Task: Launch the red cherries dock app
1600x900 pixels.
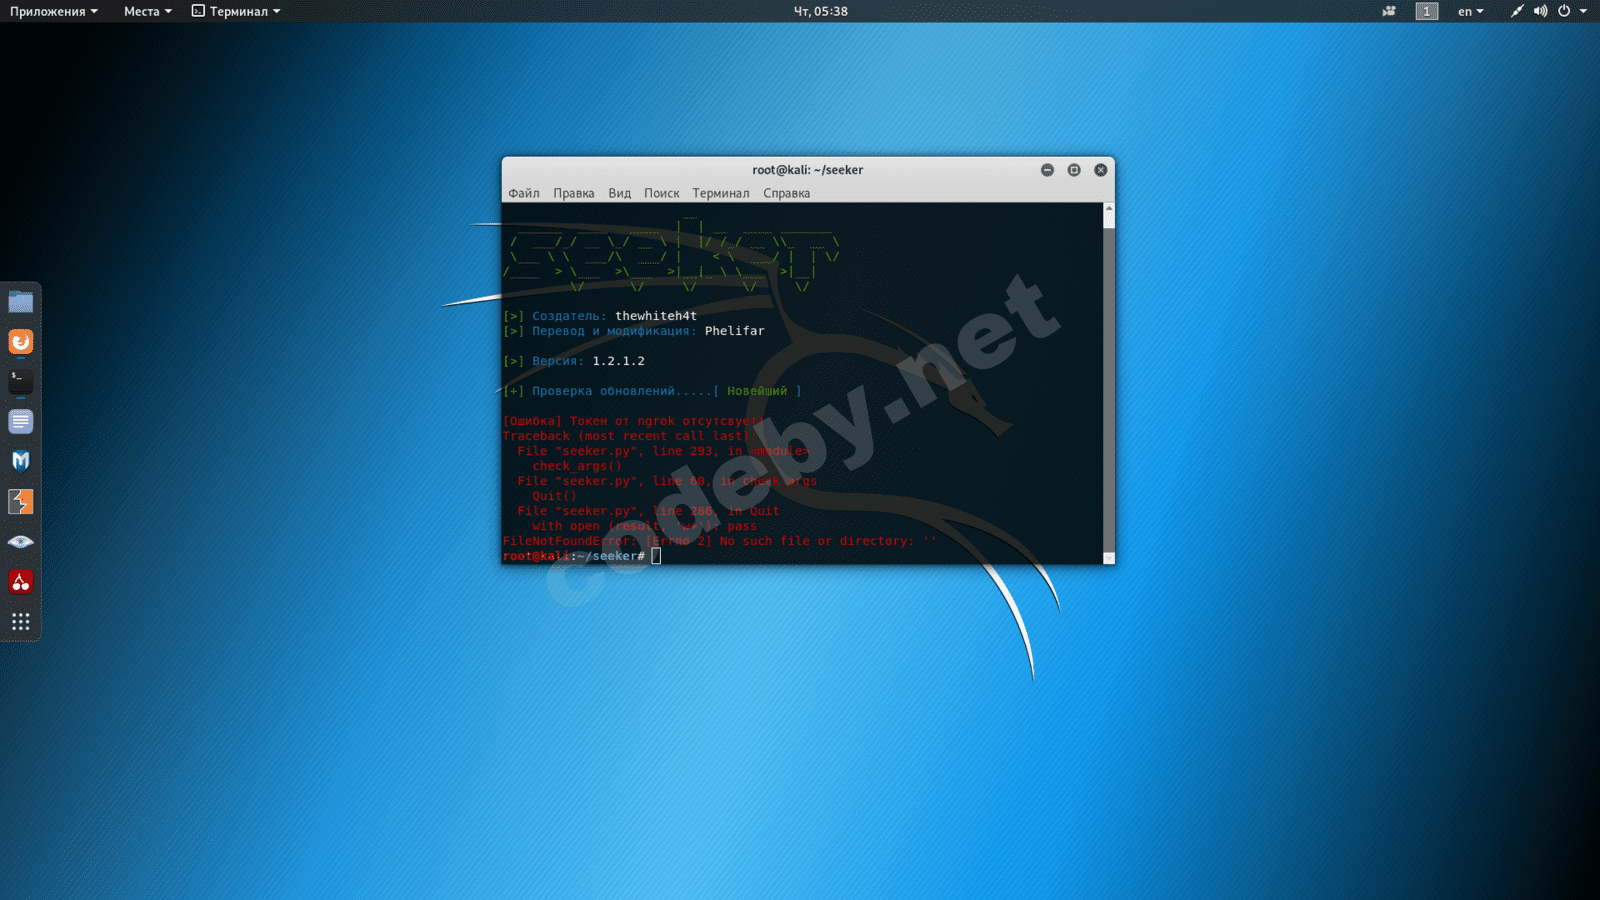Action: [x=21, y=582]
